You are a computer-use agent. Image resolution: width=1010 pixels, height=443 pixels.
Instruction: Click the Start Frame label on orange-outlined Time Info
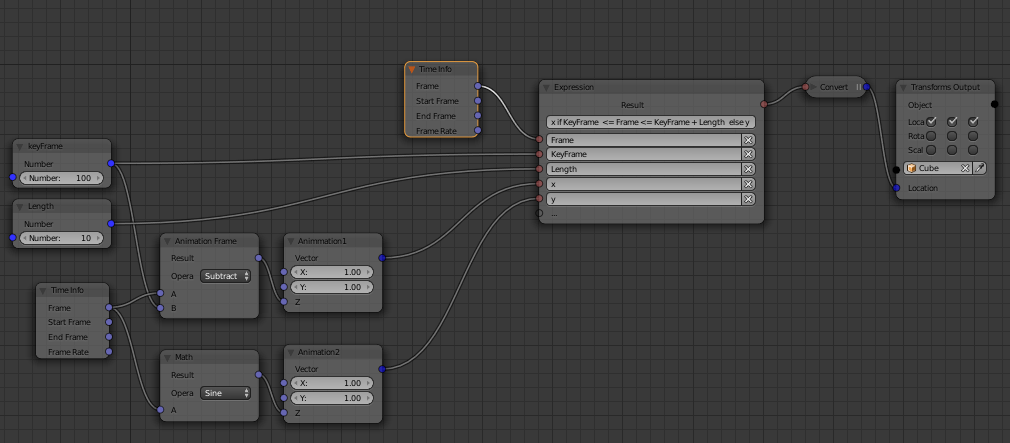[x=437, y=101]
